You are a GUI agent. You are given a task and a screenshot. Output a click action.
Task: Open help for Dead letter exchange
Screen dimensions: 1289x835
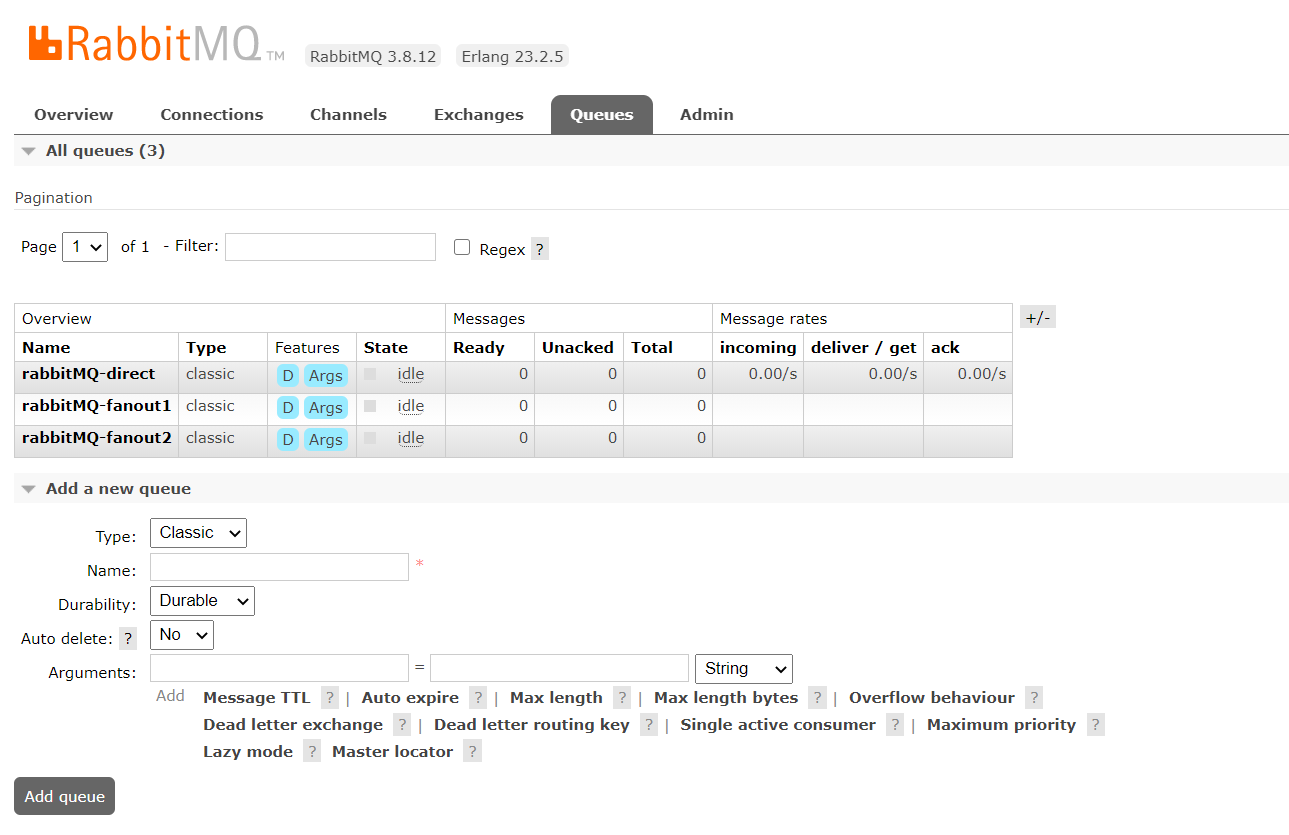point(402,725)
